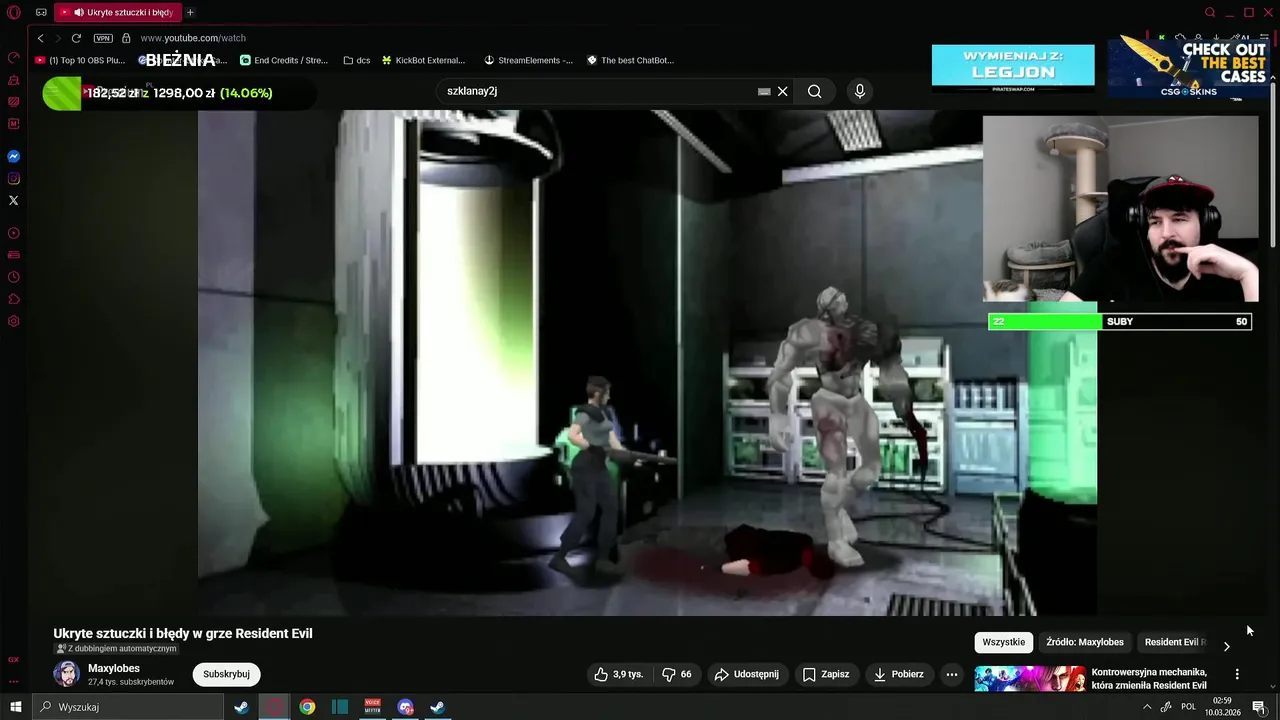This screenshot has width=1280, height=720.
Task: Open The best ChatBot... bookmark
Action: 630,60
